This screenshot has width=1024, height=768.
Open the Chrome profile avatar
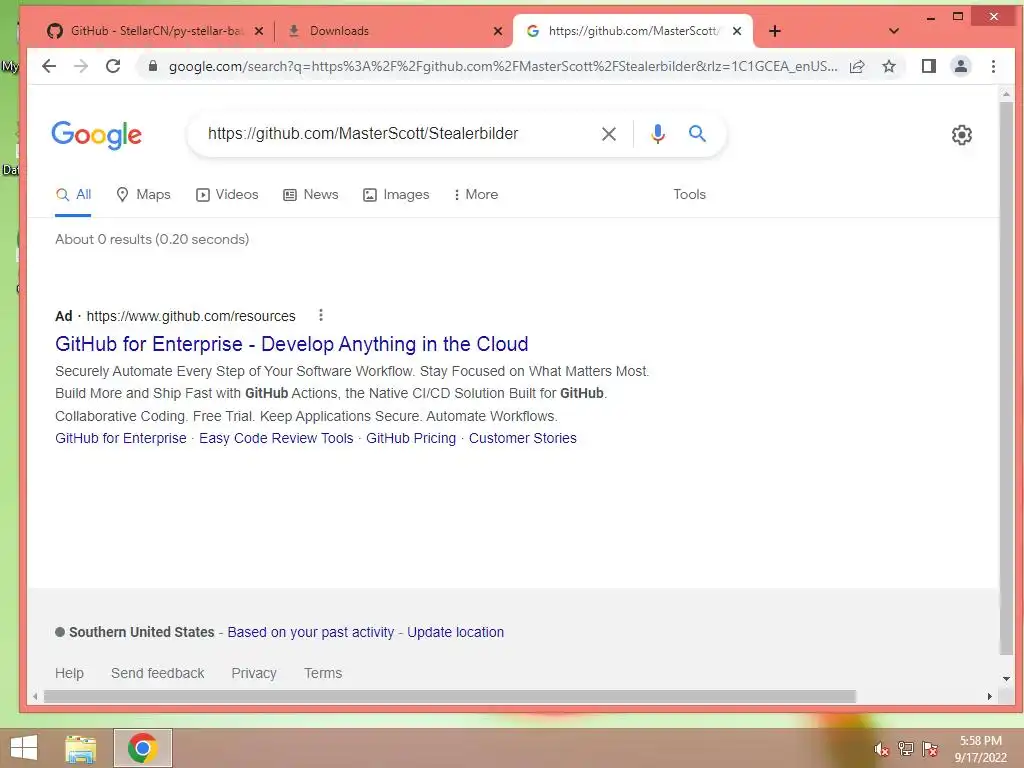961,66
